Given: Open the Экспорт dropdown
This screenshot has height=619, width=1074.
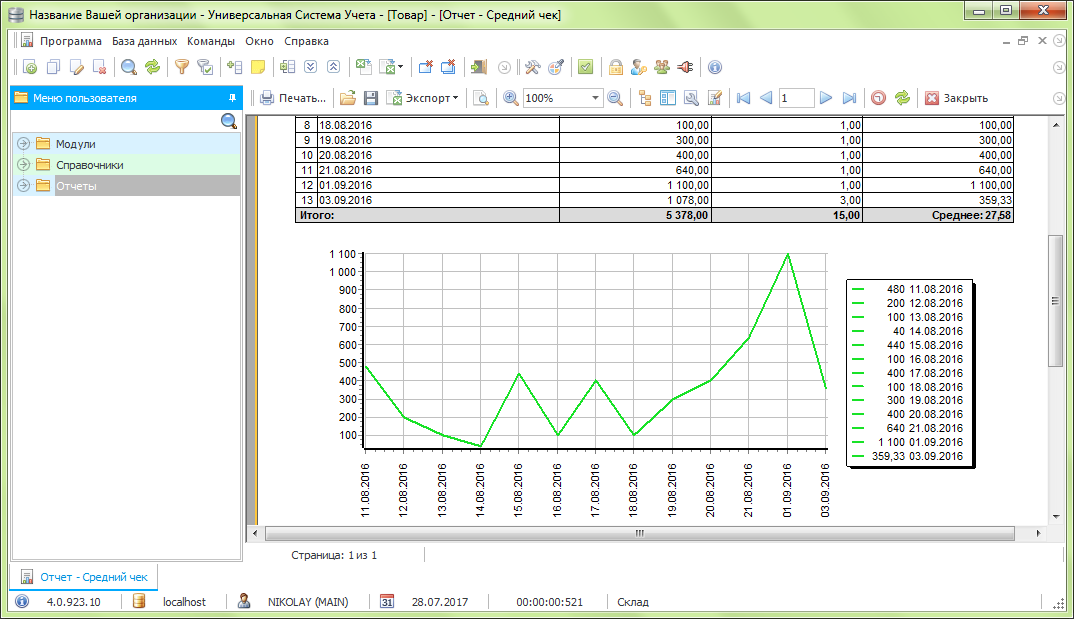Looking at the screenshot, I should 430,98.
